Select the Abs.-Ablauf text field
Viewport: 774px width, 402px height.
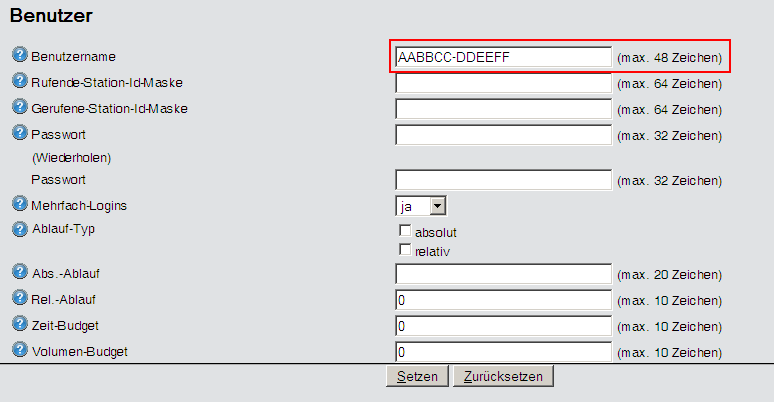503,274
